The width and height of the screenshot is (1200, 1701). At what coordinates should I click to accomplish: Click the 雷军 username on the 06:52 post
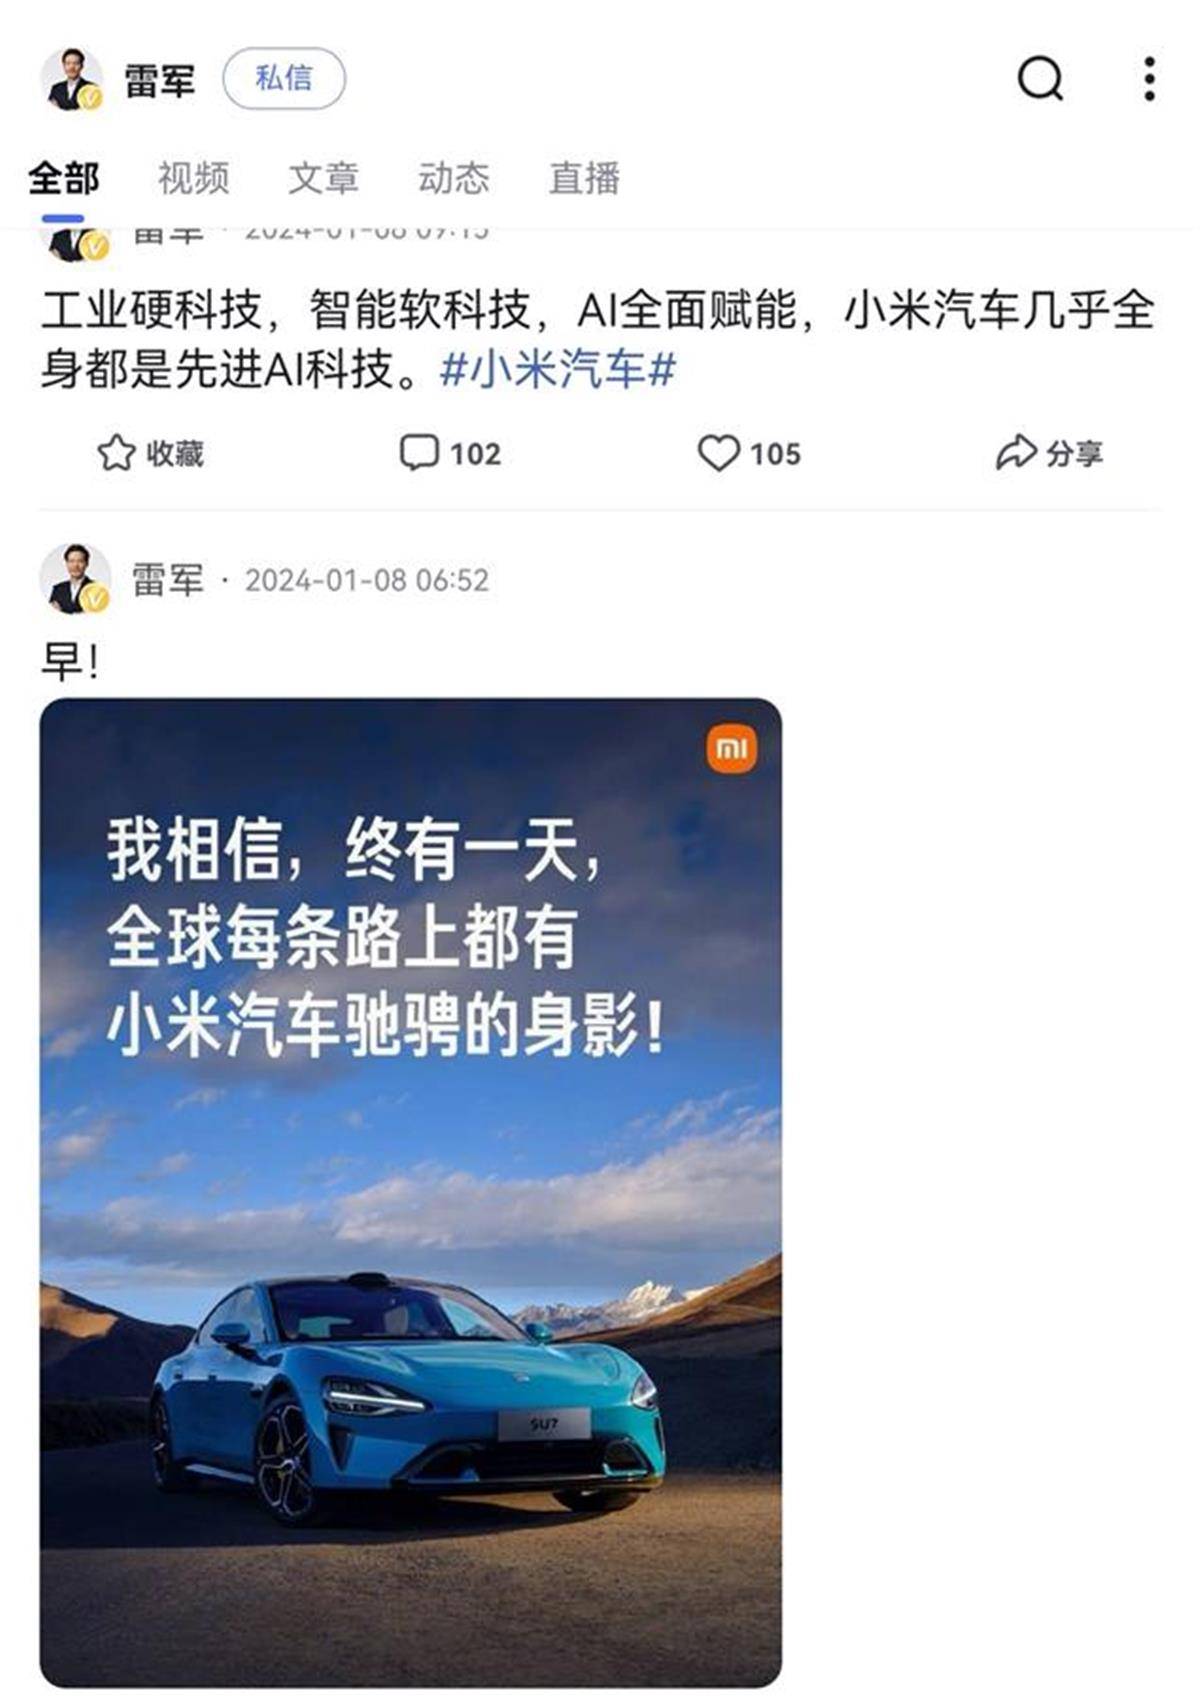point(168,580)
